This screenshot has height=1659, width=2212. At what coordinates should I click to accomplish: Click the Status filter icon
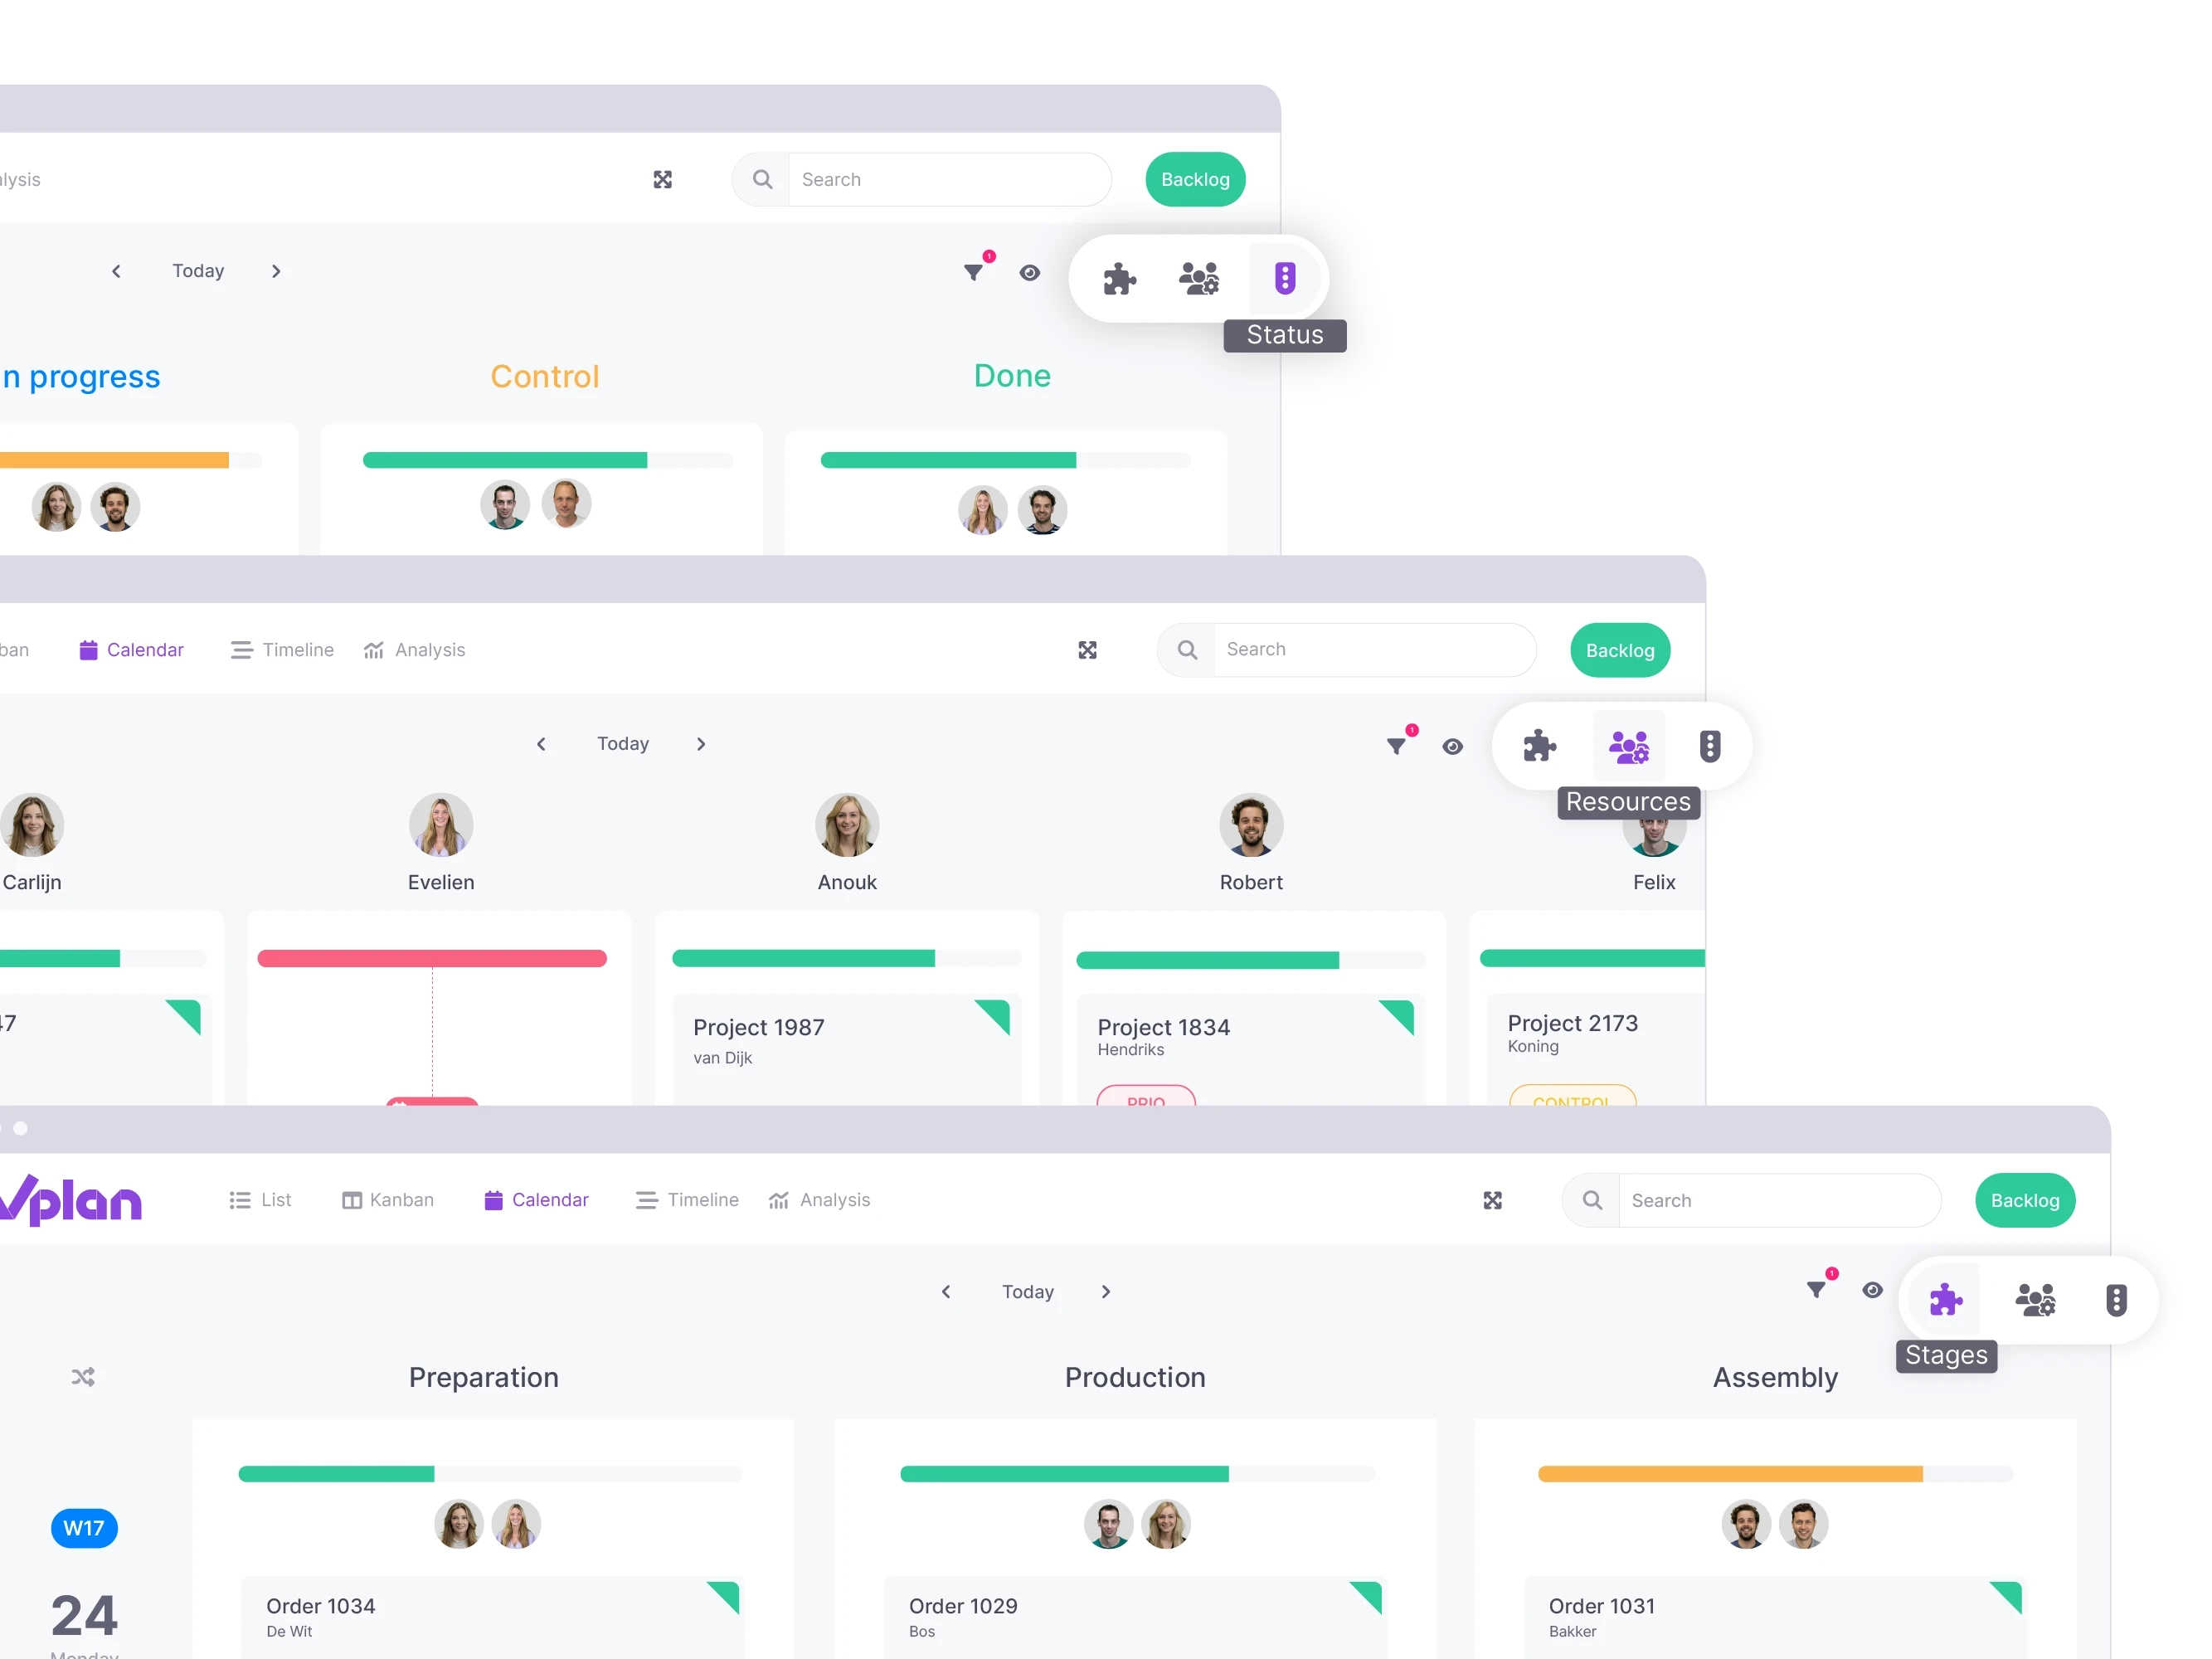coord(1284,277)
